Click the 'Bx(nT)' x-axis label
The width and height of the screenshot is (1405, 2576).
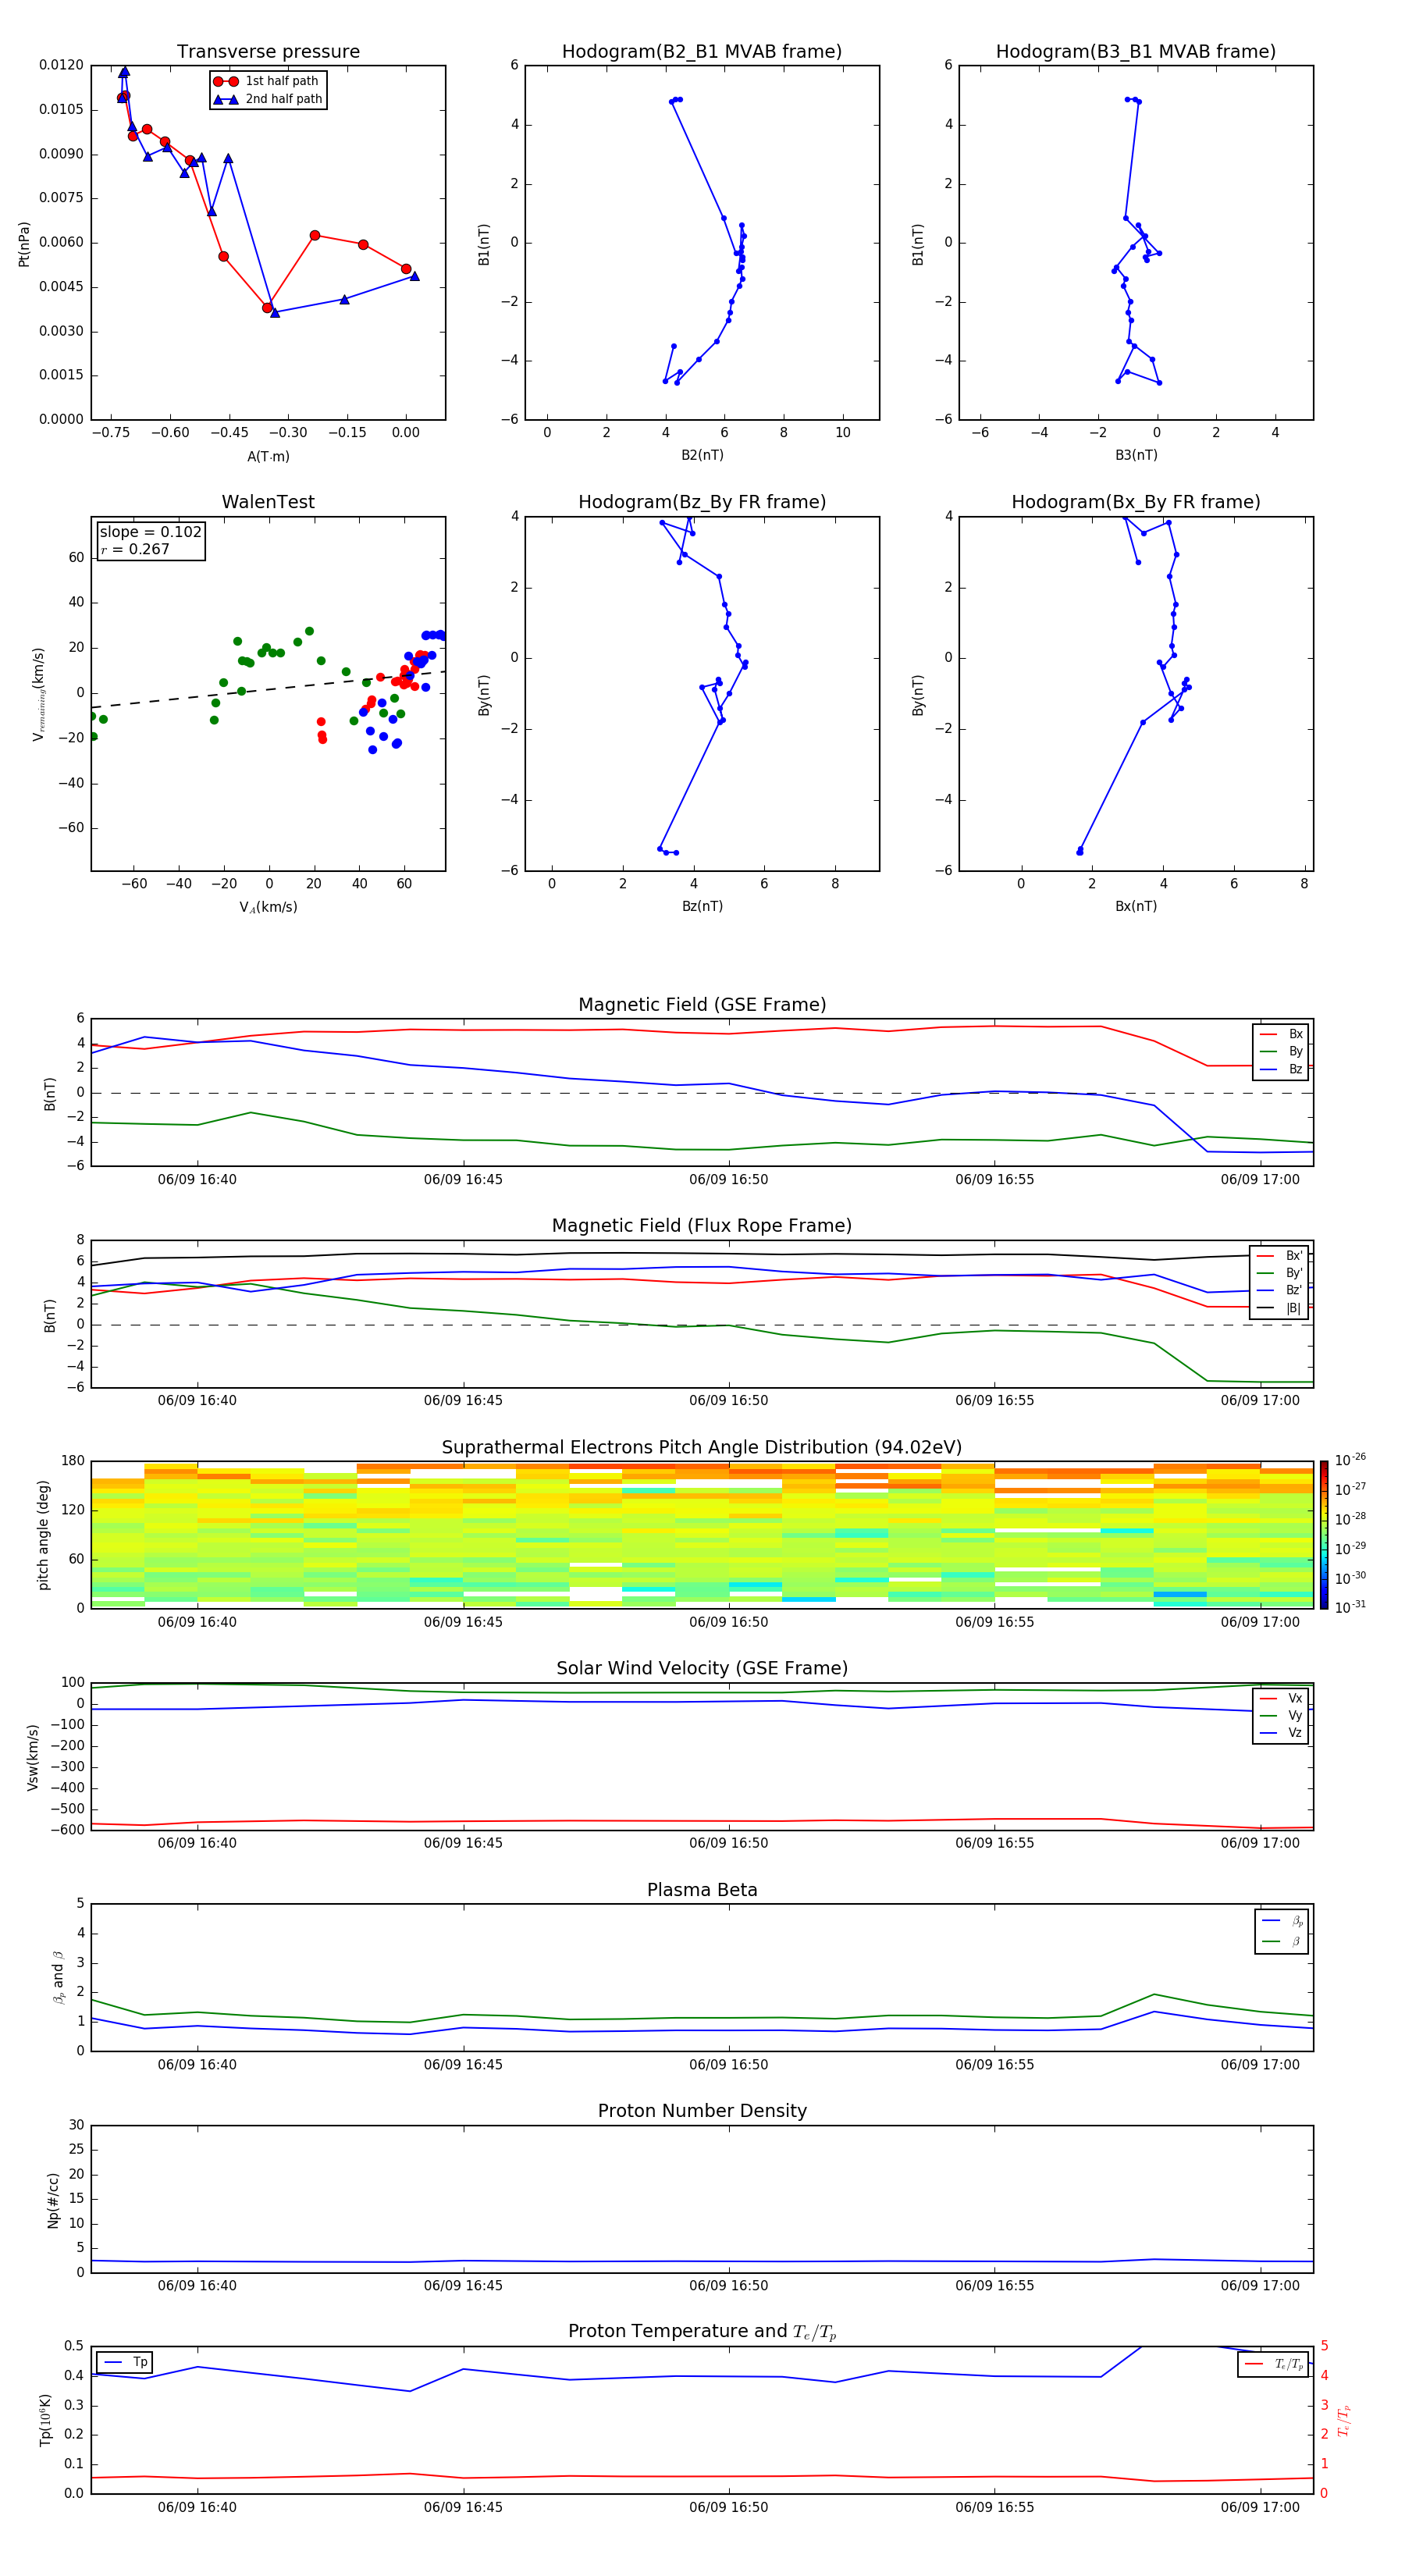(1136, 906)
